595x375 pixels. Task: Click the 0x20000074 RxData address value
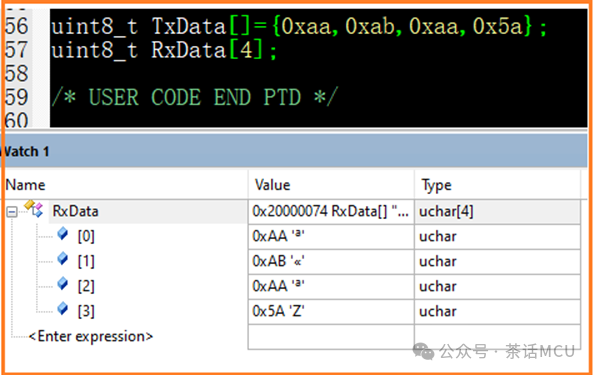(331, 211)
